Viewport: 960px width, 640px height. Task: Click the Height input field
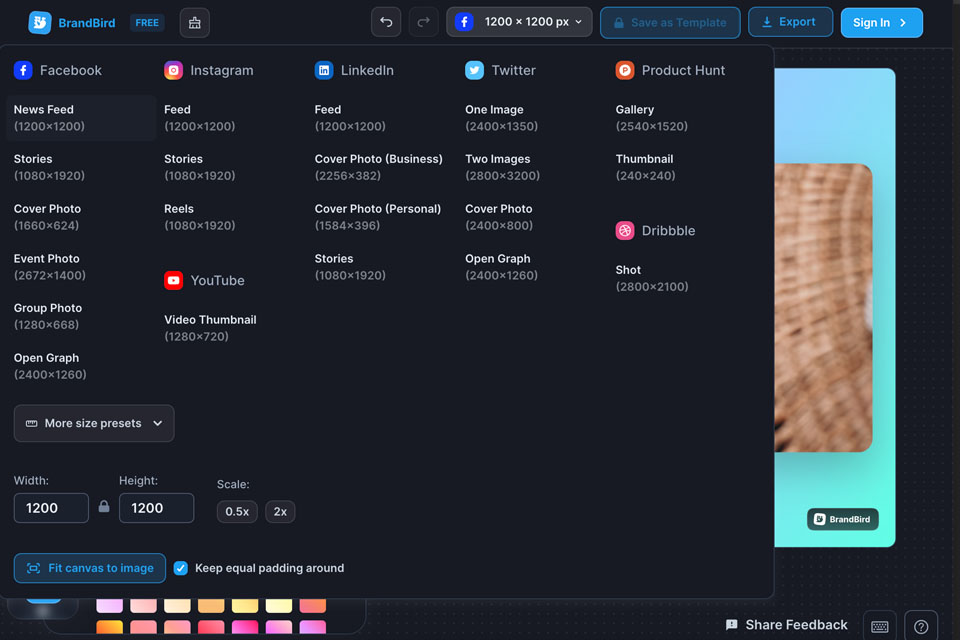point(157,508)
